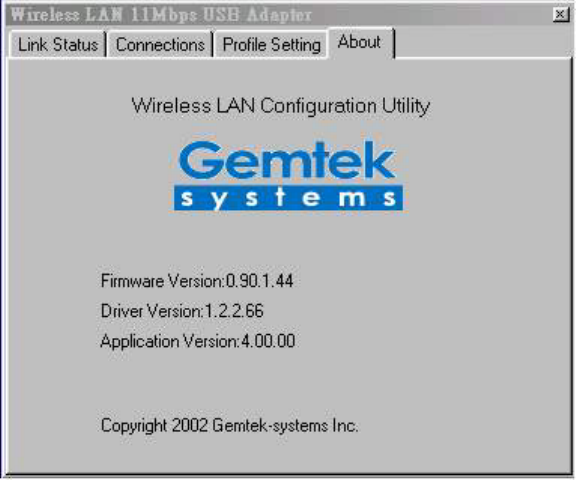Click the year 2002 in the copyright line

pos(190,425)
